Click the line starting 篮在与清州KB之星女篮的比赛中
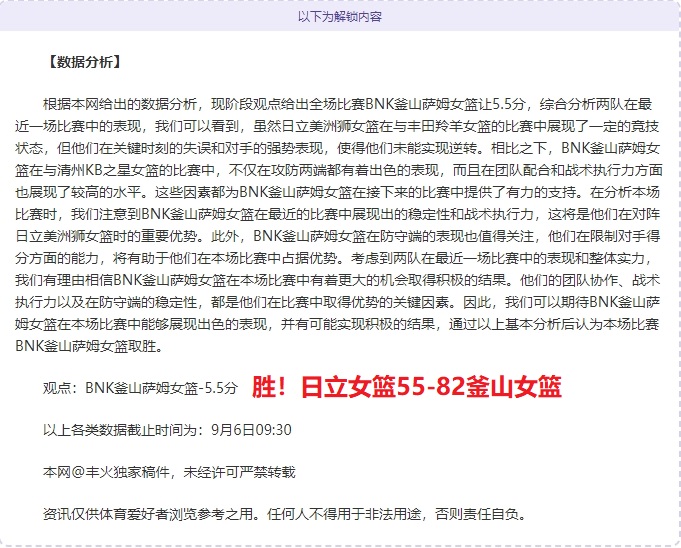681x548 pixels. [x=338, y=170]
